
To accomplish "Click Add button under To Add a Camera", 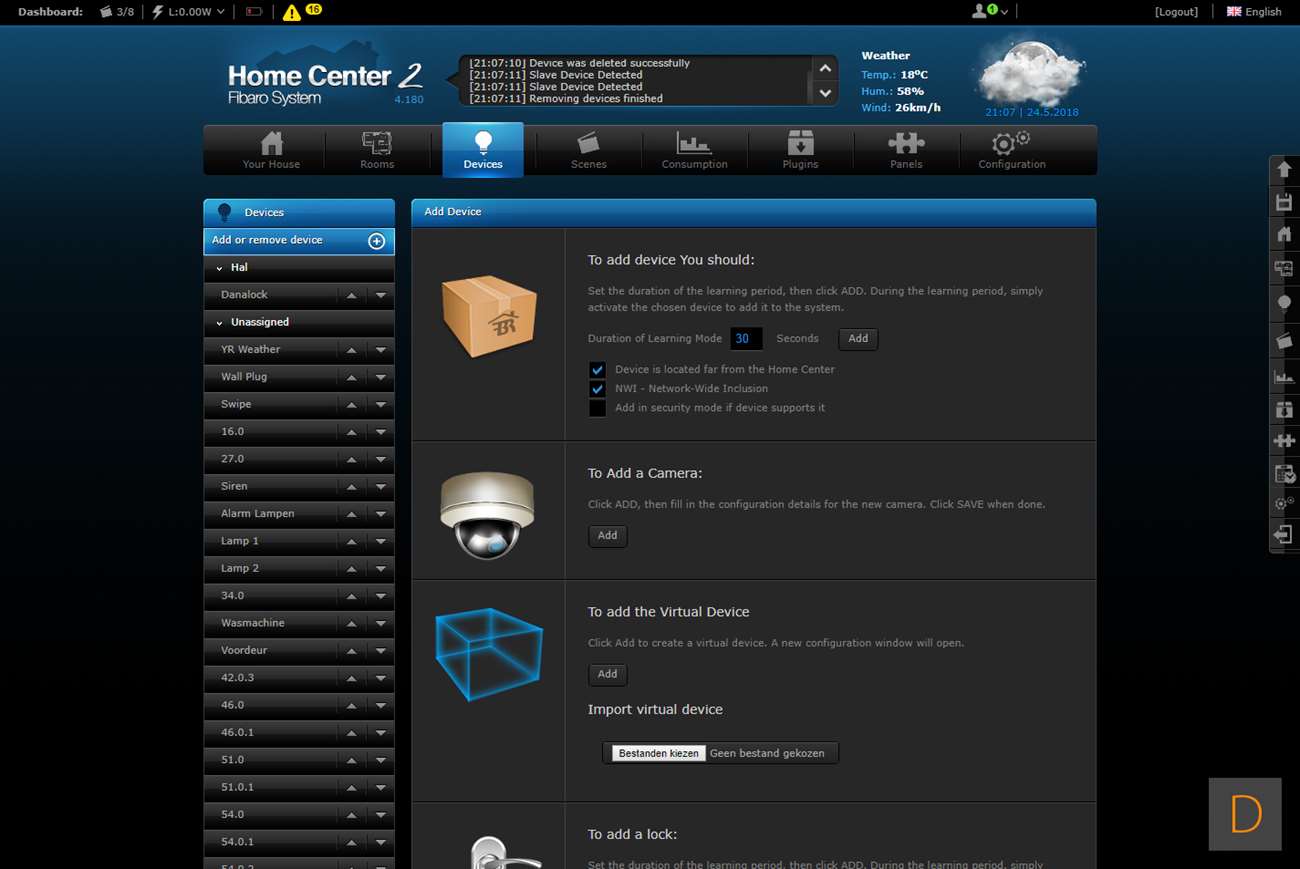I will (607, 536).
